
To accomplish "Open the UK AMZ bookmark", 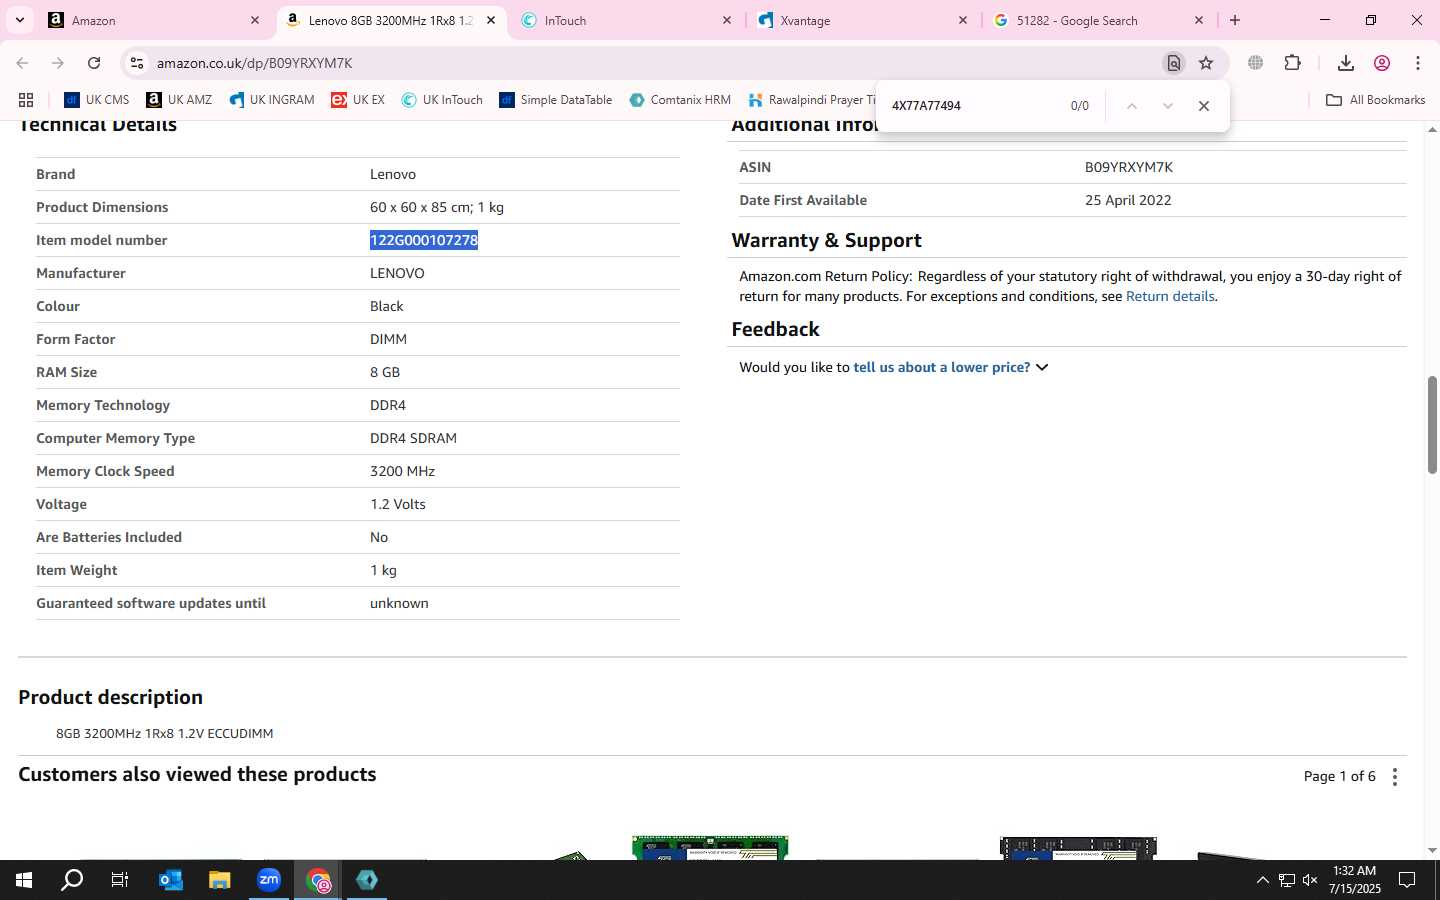I will pos(179,100).
